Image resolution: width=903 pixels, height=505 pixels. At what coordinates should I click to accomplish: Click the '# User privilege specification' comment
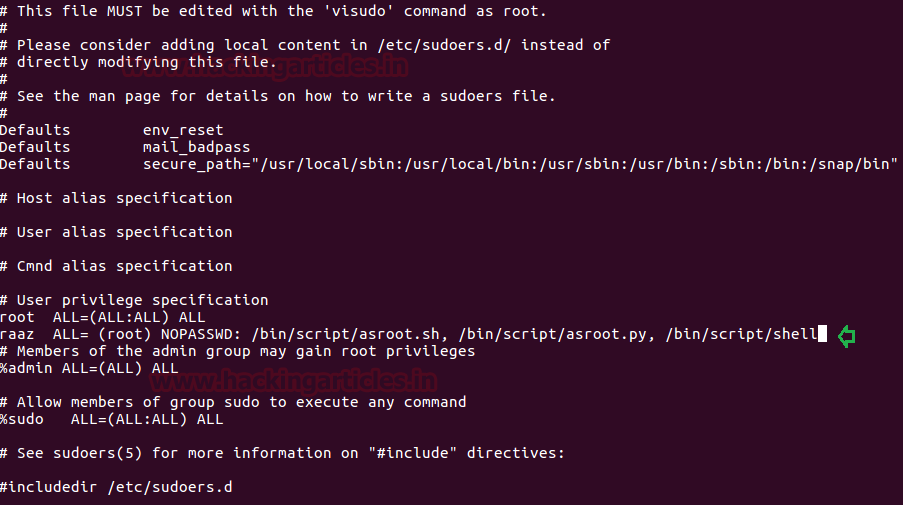pos(134,300)
